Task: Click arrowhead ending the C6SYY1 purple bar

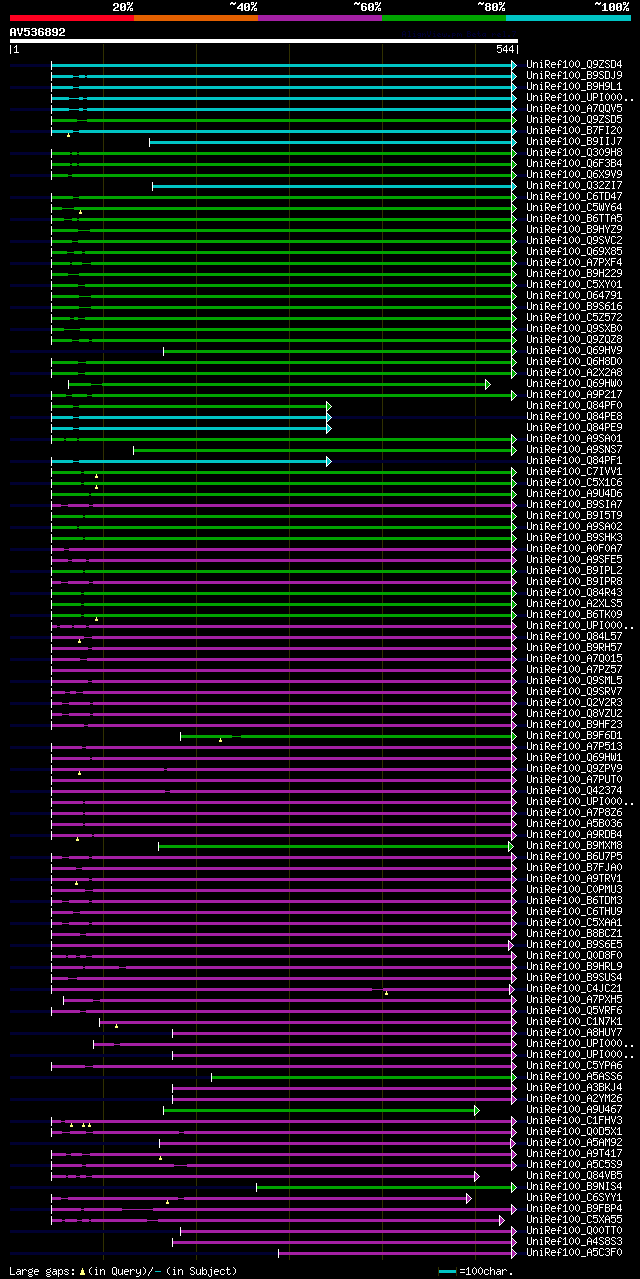Action: [468, 1198]
